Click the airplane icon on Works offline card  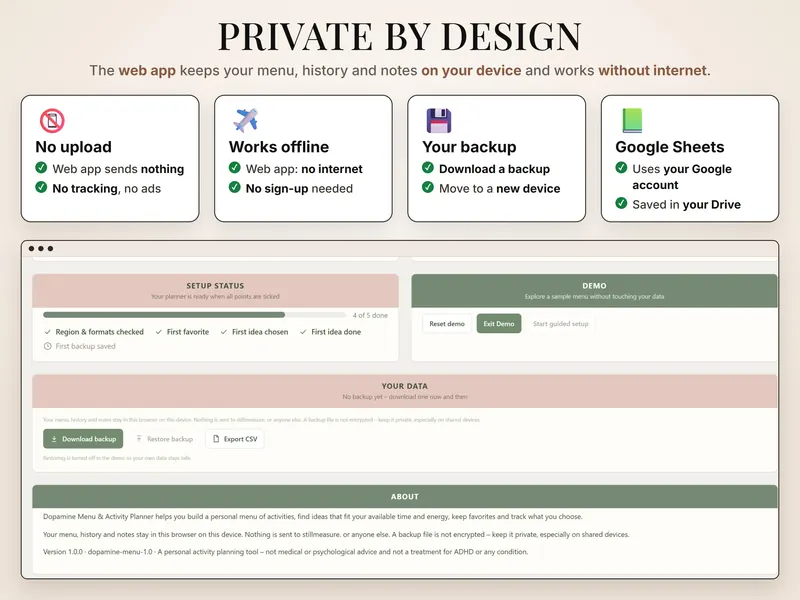245,120
